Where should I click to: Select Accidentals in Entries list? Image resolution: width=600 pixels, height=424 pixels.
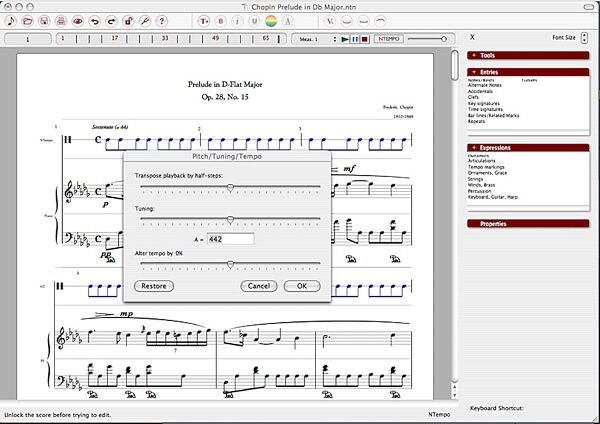pos(480,91)
